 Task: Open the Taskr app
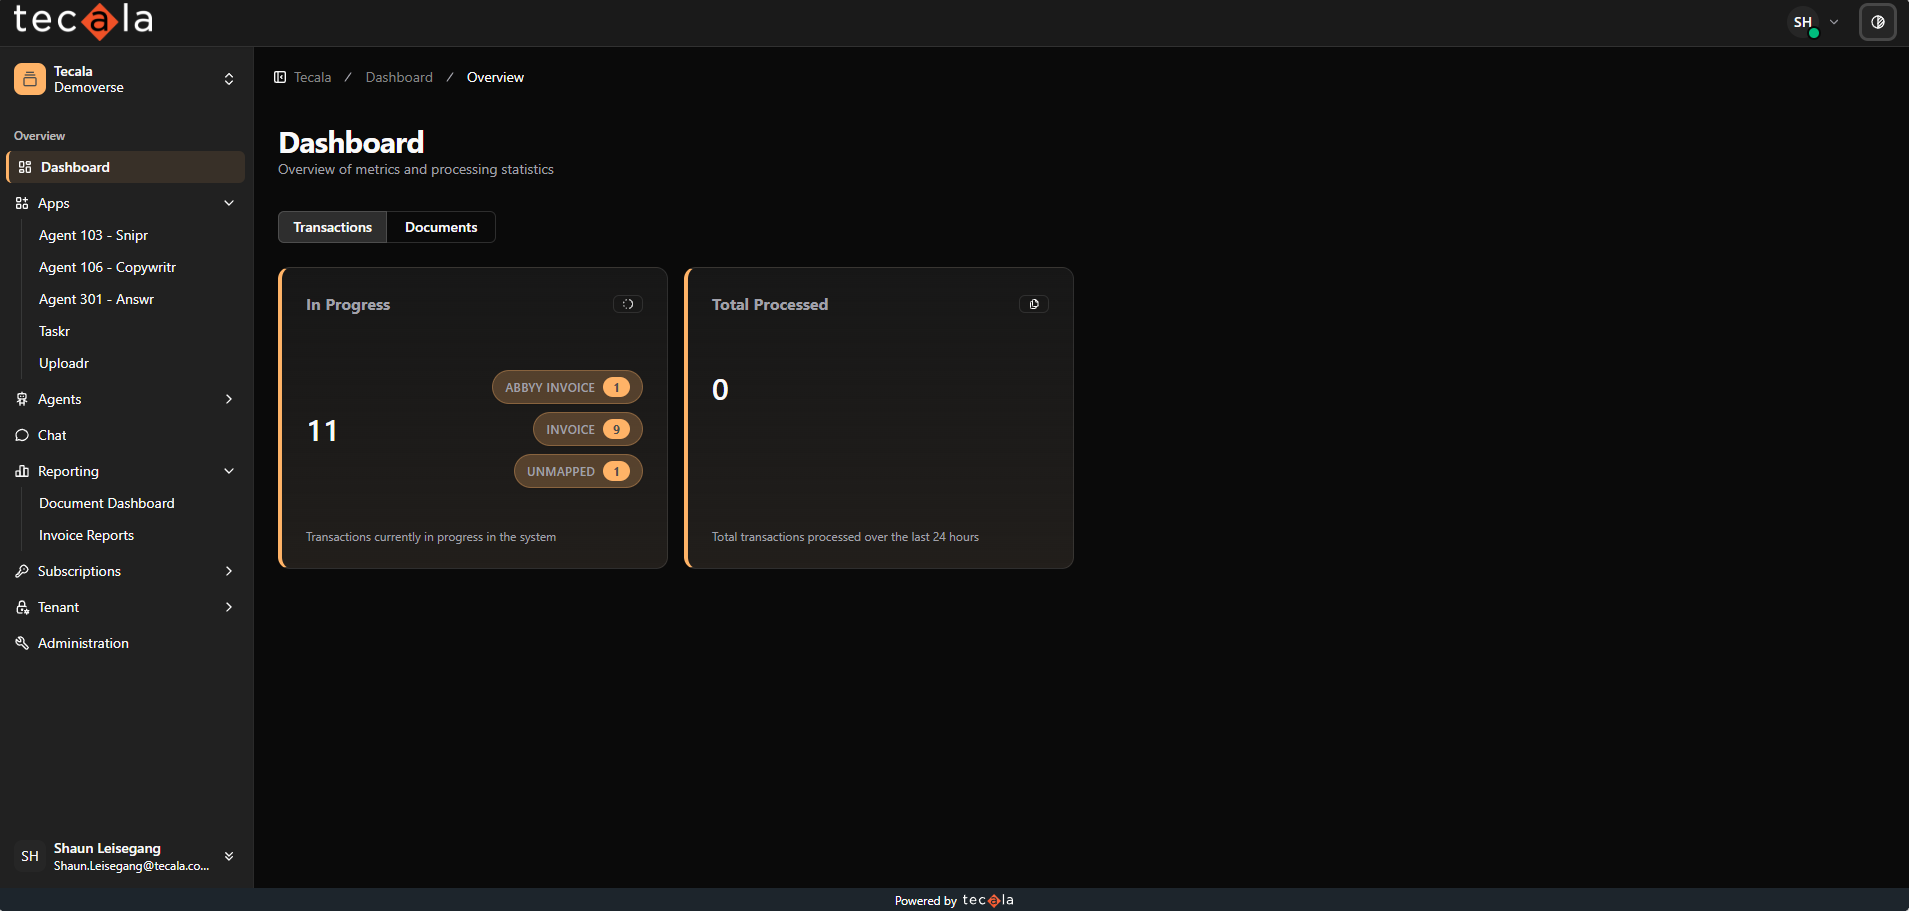point(54,331)
